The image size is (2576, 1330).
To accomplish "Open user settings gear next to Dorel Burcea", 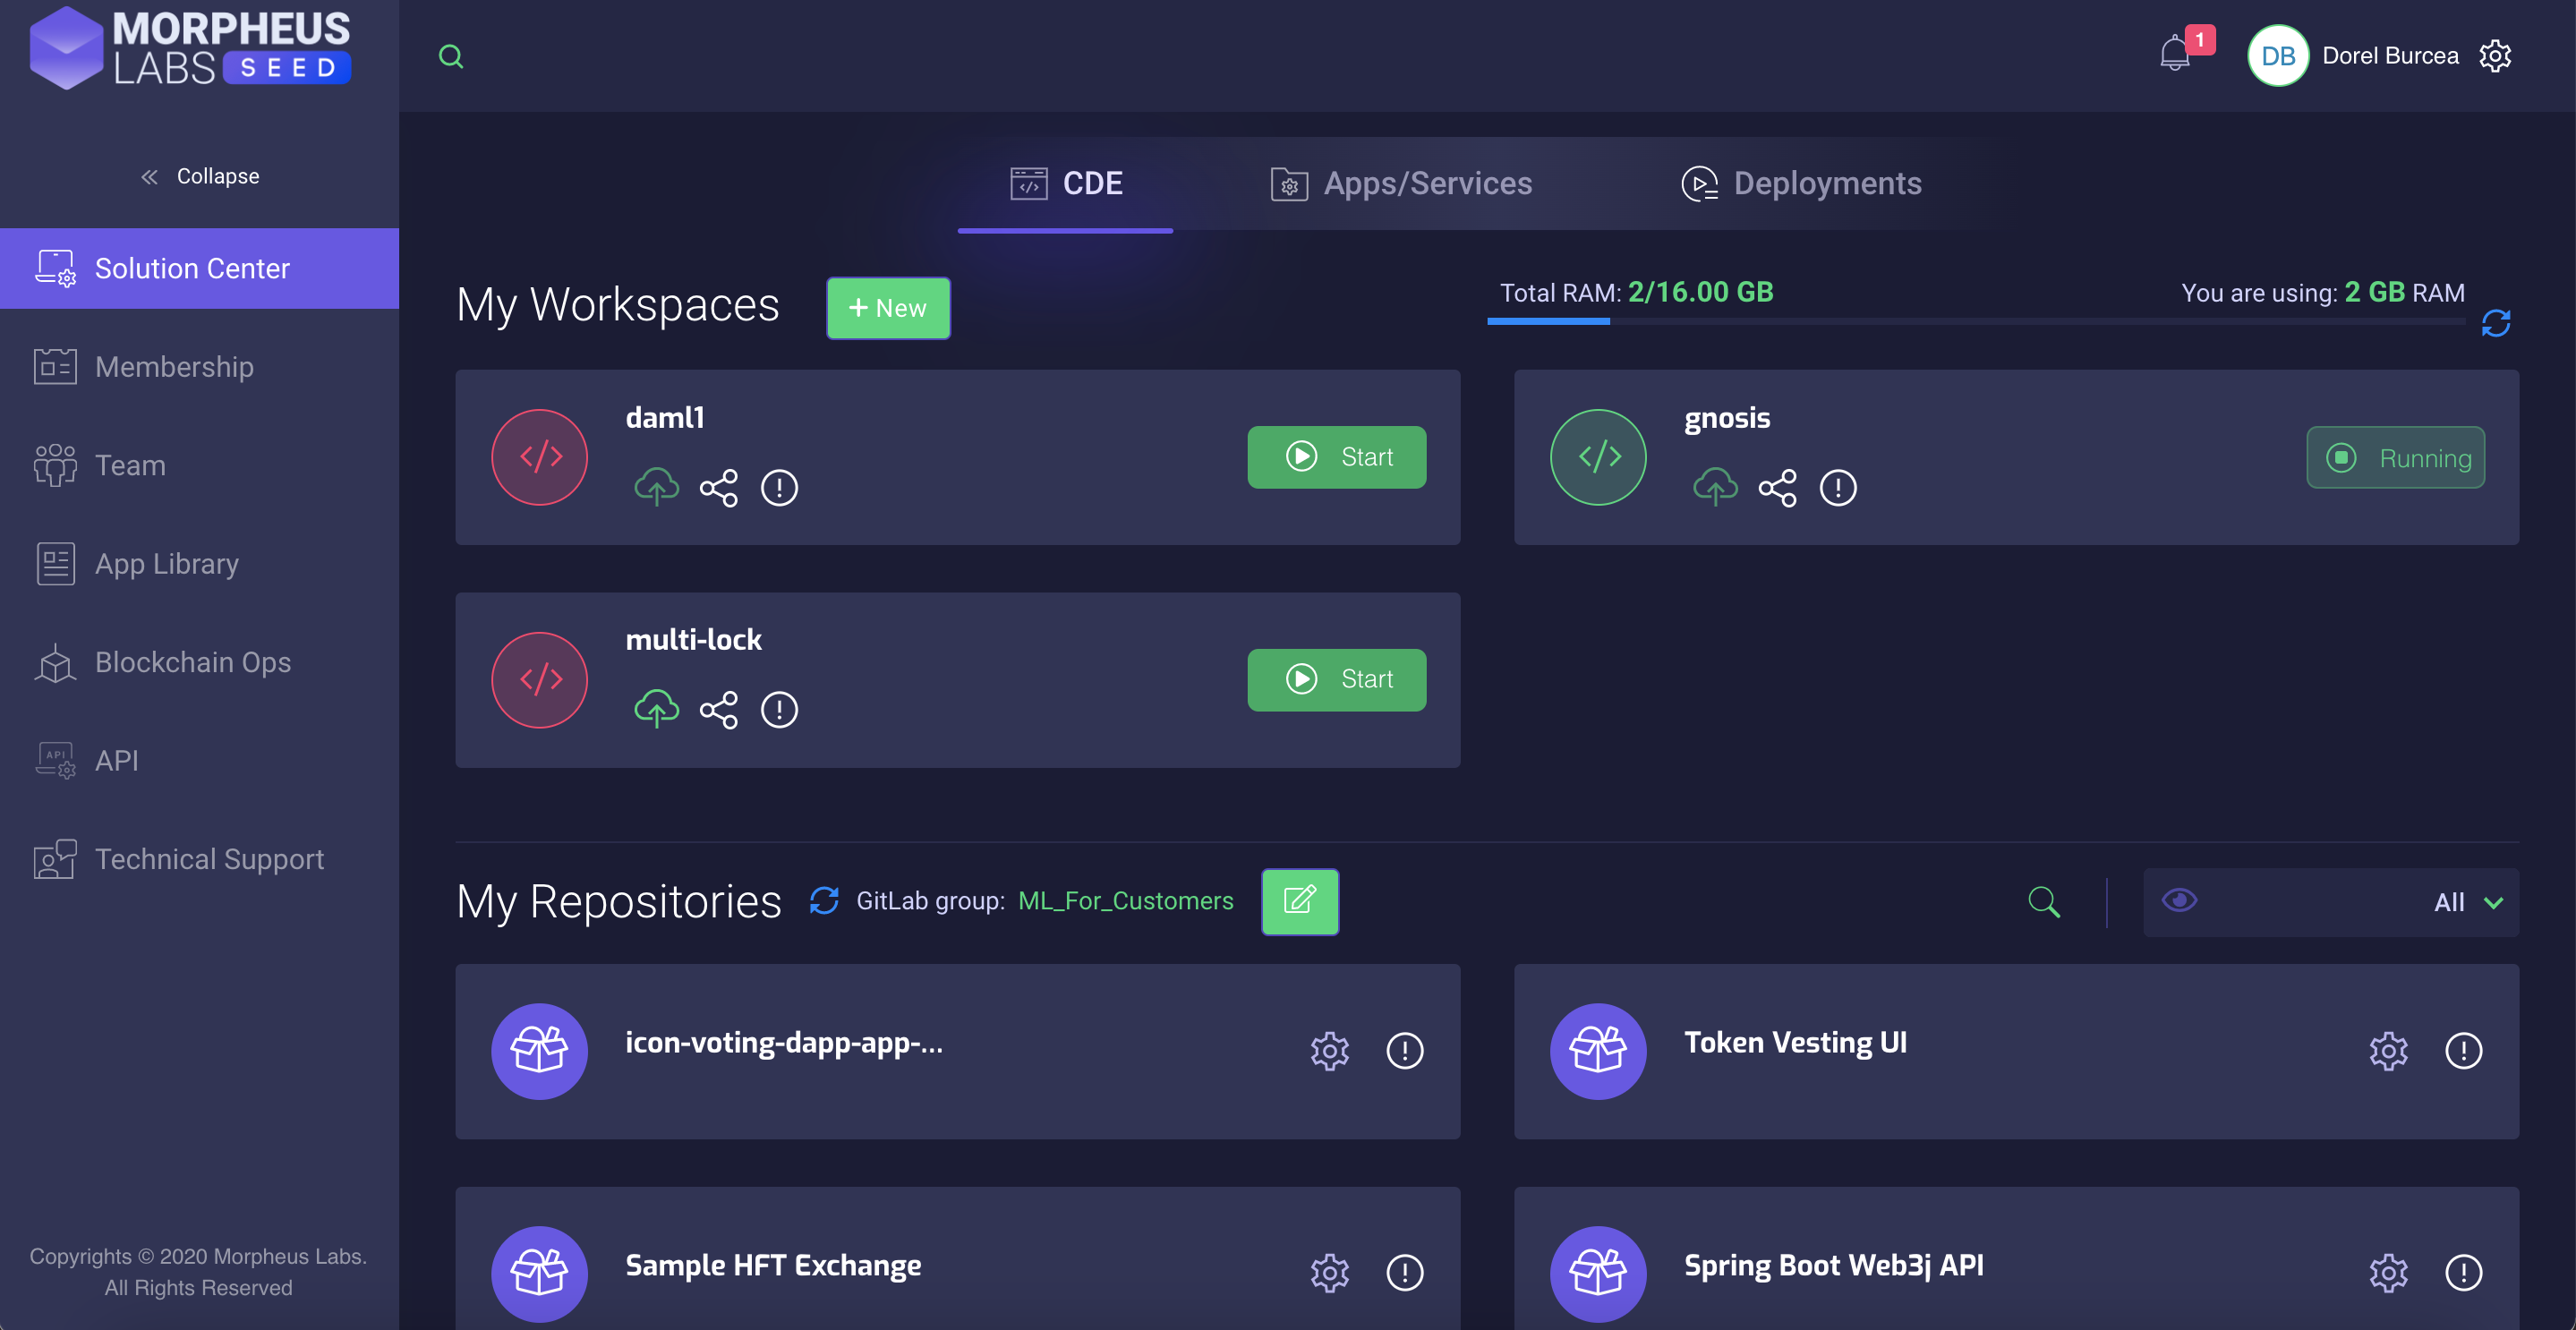I will [x=2495, y=56].
